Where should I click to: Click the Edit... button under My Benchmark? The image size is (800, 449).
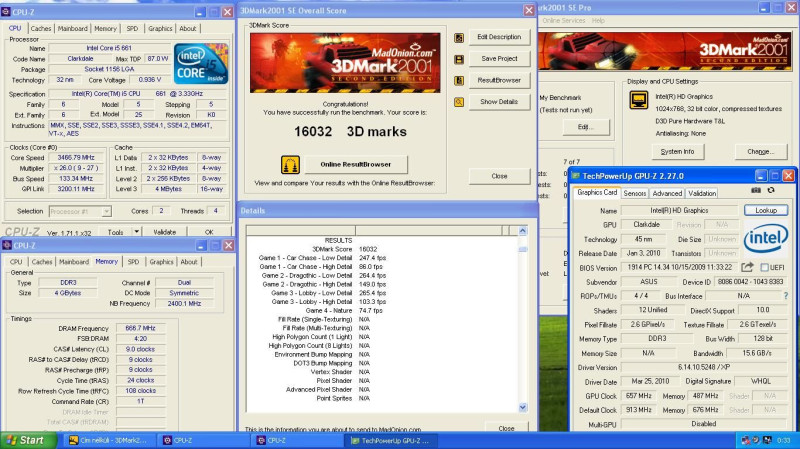[586, 127]
